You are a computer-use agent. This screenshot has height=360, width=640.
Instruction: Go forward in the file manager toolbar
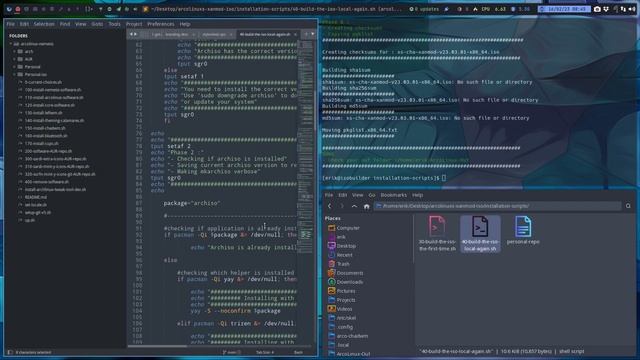(x=342, y=206)
